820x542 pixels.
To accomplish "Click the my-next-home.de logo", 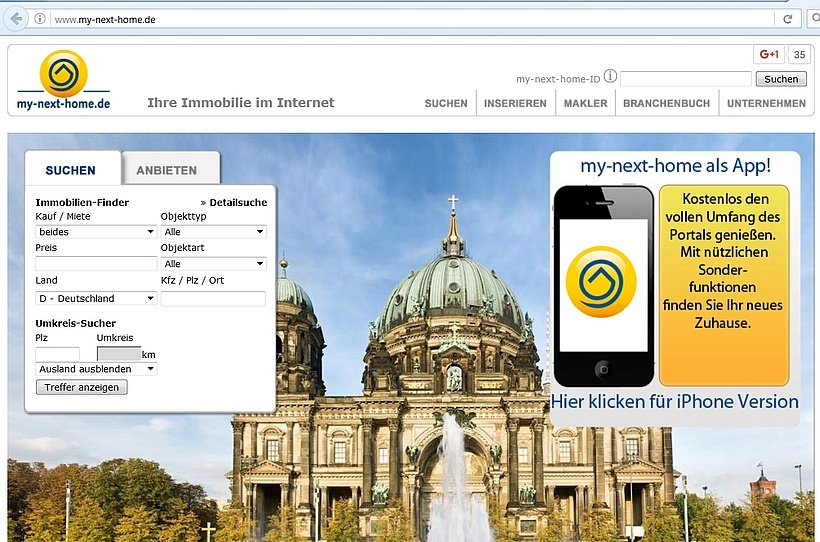I will tap(63, 80).
